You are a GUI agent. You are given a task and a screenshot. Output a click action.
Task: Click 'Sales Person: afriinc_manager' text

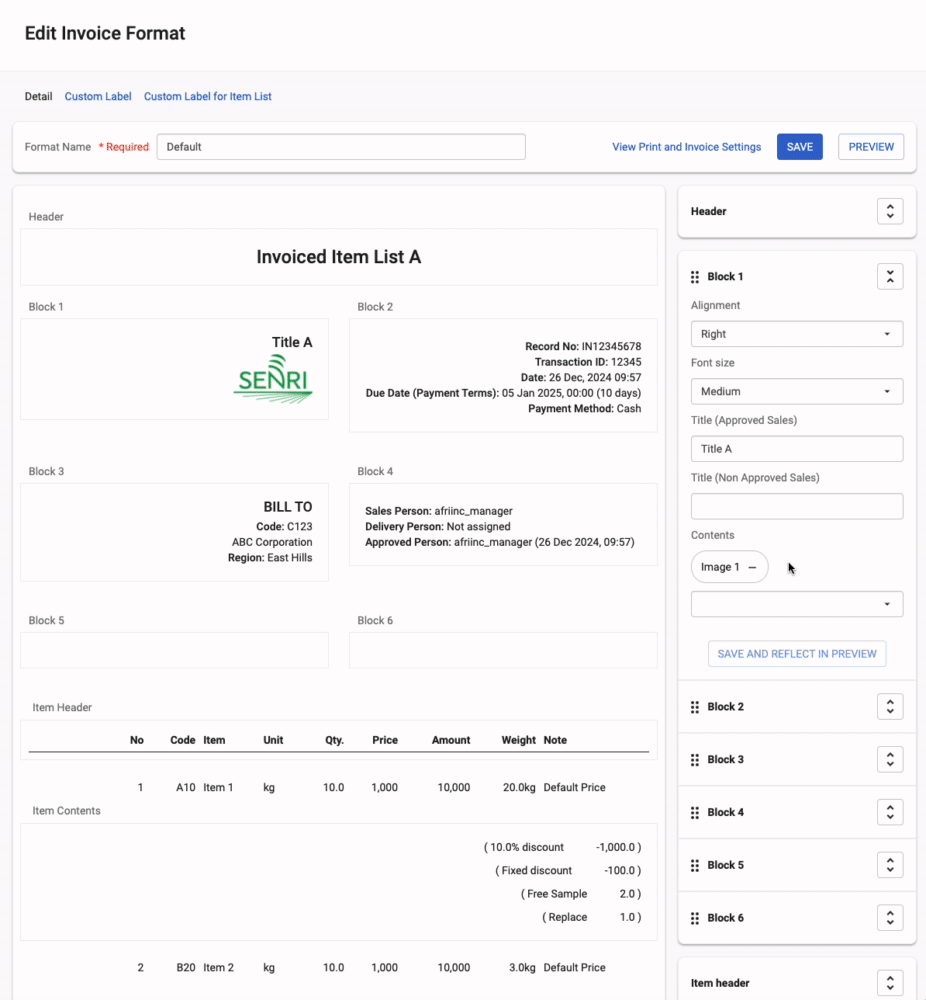point(439,511)
